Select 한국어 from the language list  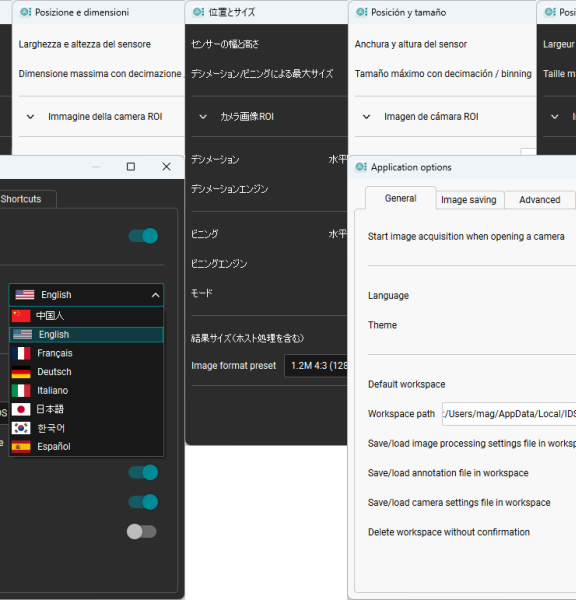(86, 428)
